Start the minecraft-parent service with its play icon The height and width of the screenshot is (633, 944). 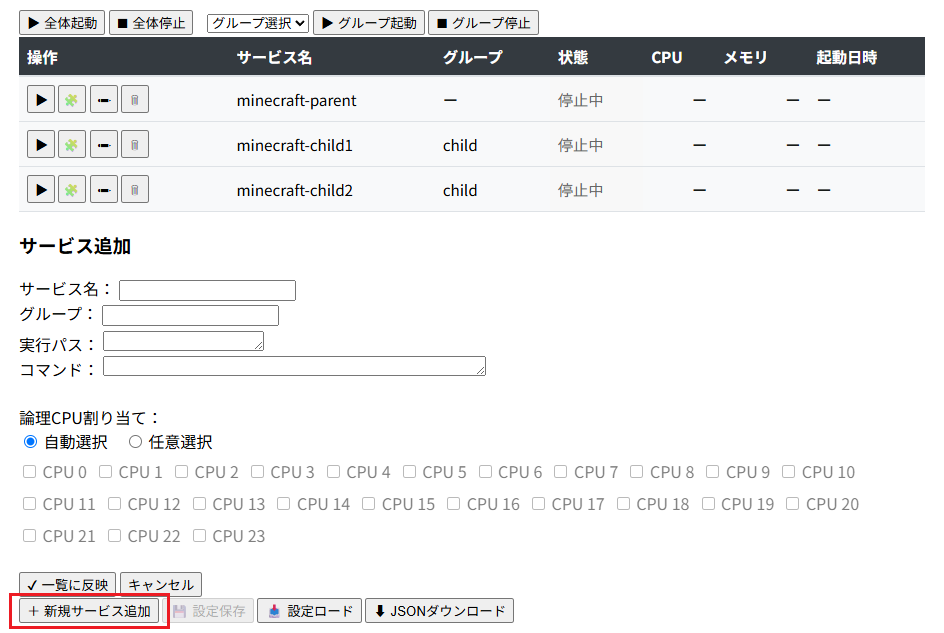[x=40, y=99]
